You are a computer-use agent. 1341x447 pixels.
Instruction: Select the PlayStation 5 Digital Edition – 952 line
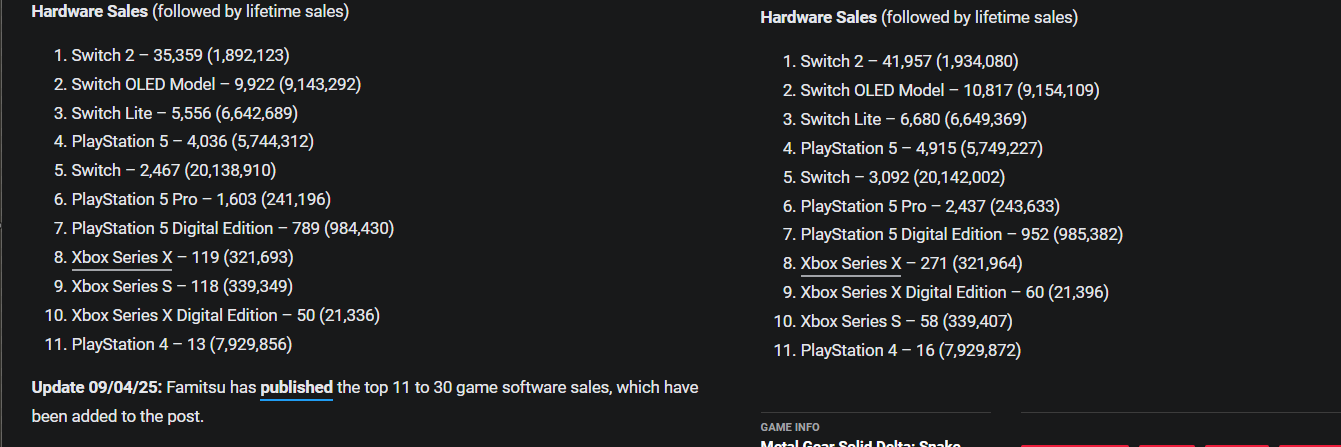coord(961,234)
